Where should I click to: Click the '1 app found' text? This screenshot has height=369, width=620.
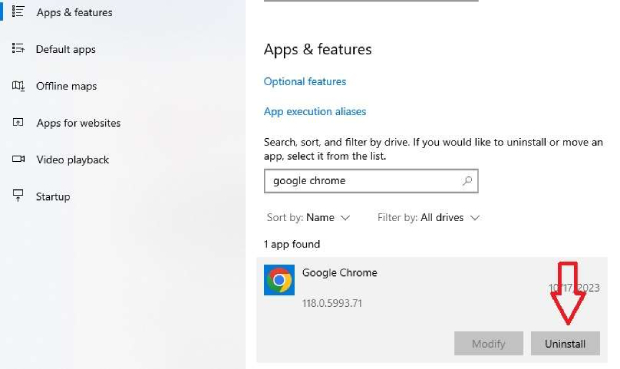(x=292, y=244)
